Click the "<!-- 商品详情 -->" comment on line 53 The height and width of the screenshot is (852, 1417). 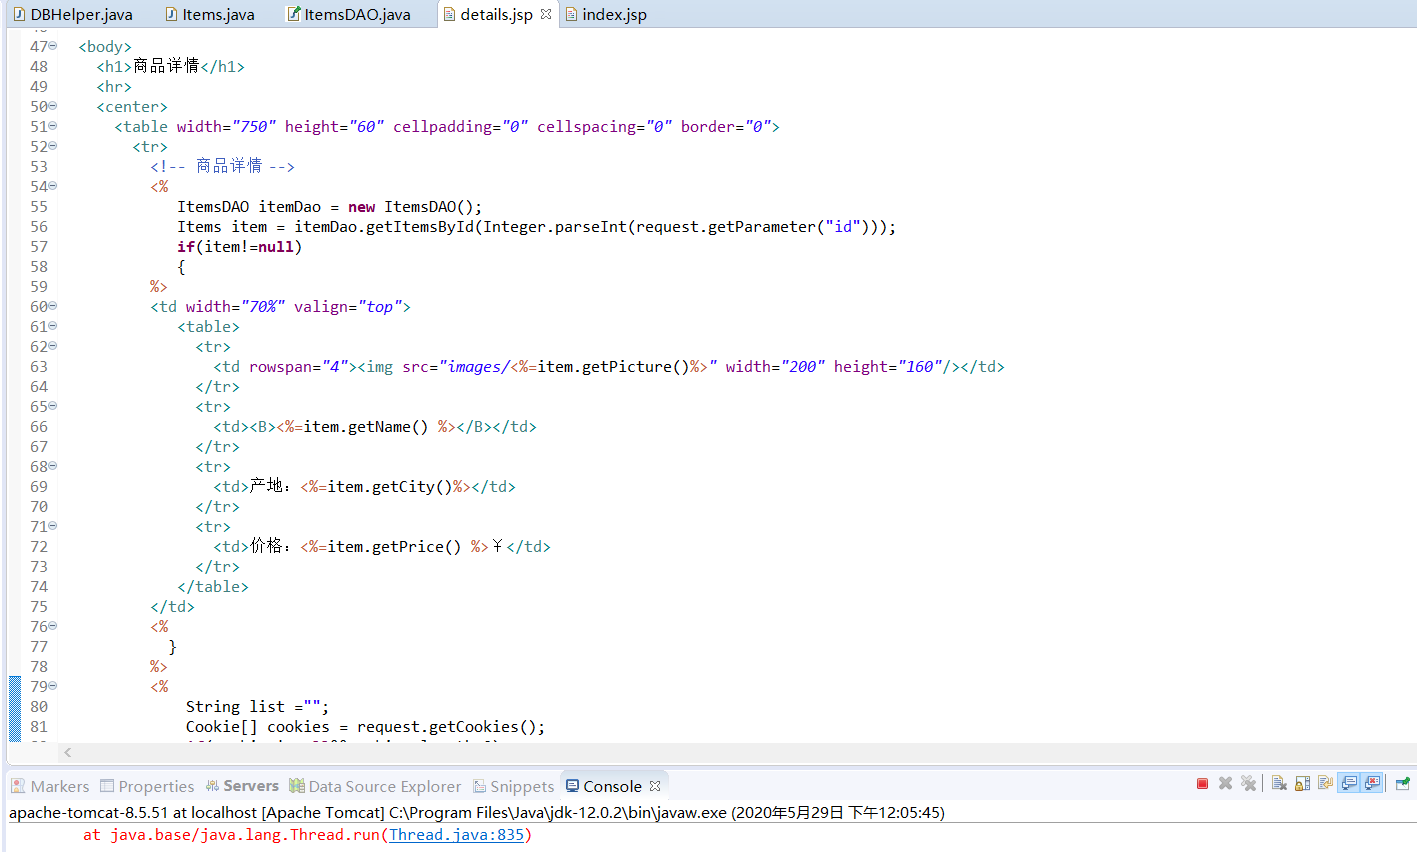tap(222, 166)
